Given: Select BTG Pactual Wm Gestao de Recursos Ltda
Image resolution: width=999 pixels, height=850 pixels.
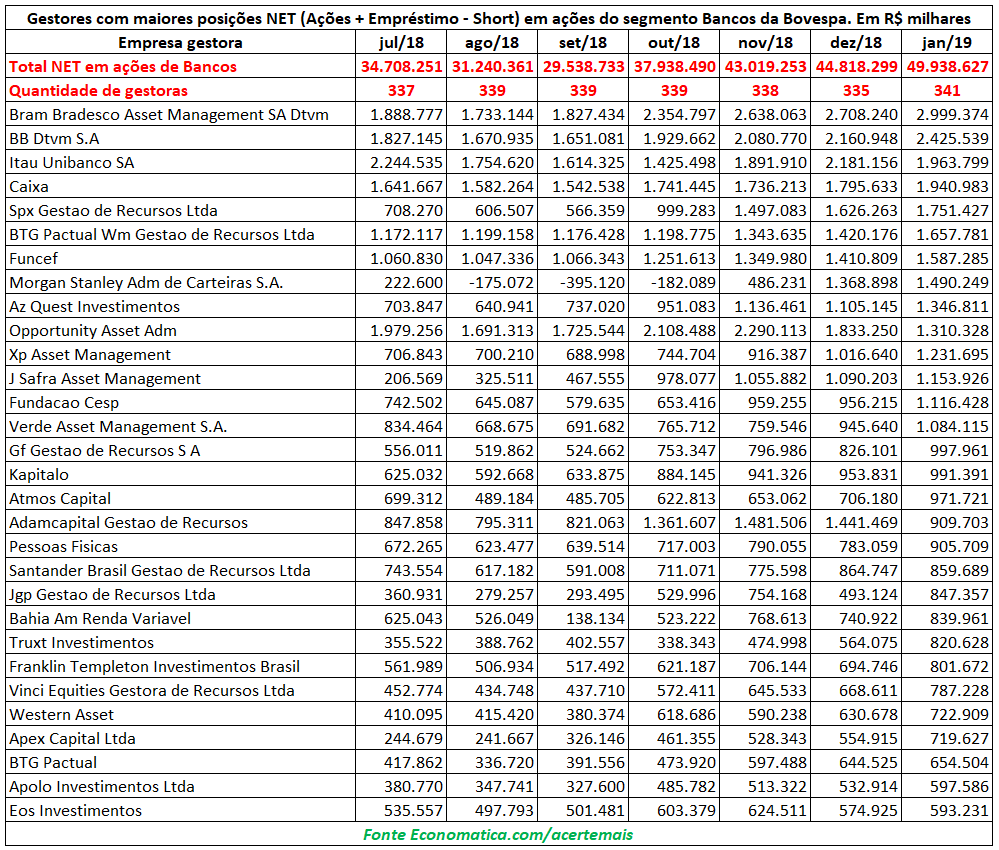Looking at the screenshot, I should [162, 234].
